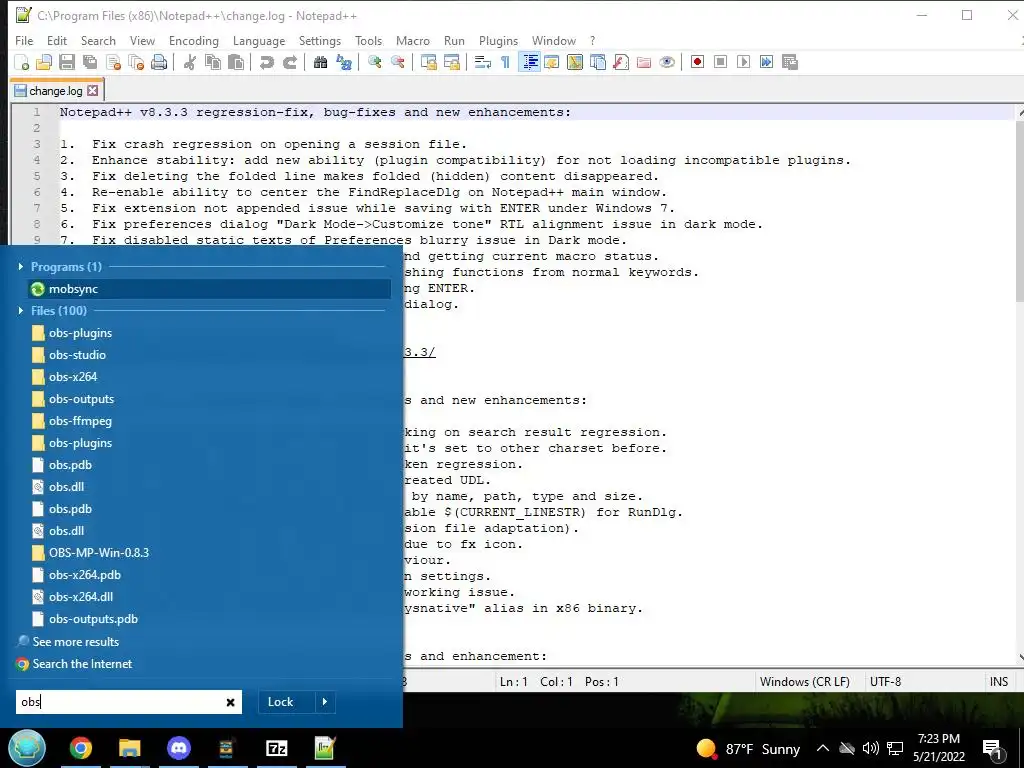This screenshot has height=768, width=1024.
Task: Click the Close All toolbar icon
Action: (136, 63)
